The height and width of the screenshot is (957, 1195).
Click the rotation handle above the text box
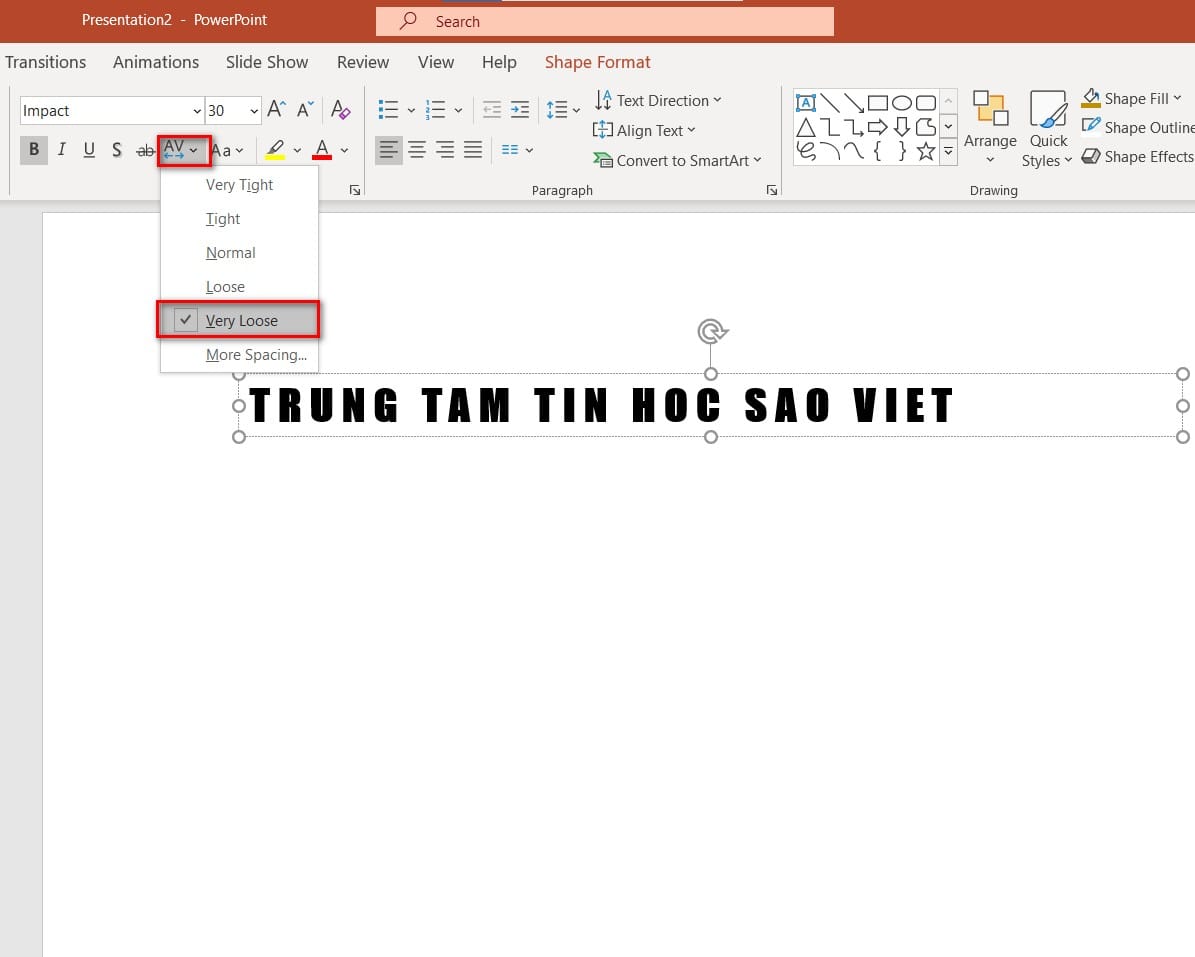coord(712,331)
